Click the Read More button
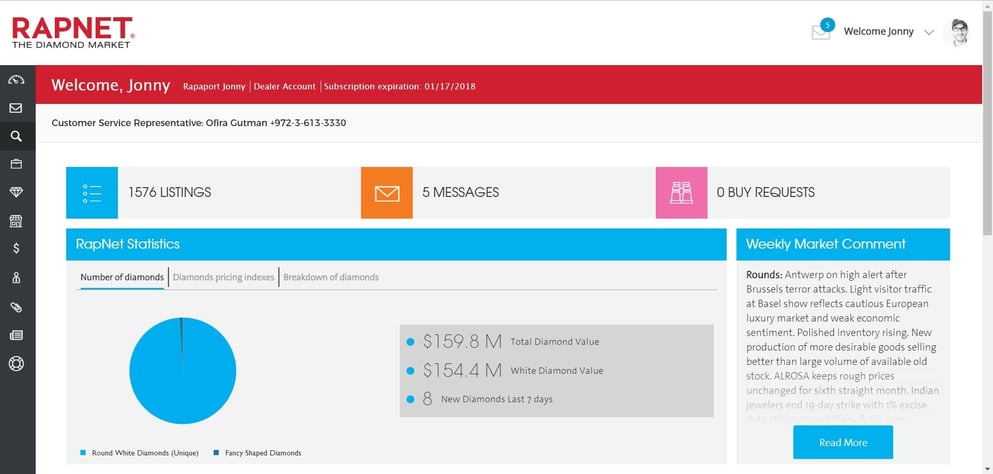Image resolution: width=993 pixels, height=474 pixels. tap(842, 442)
